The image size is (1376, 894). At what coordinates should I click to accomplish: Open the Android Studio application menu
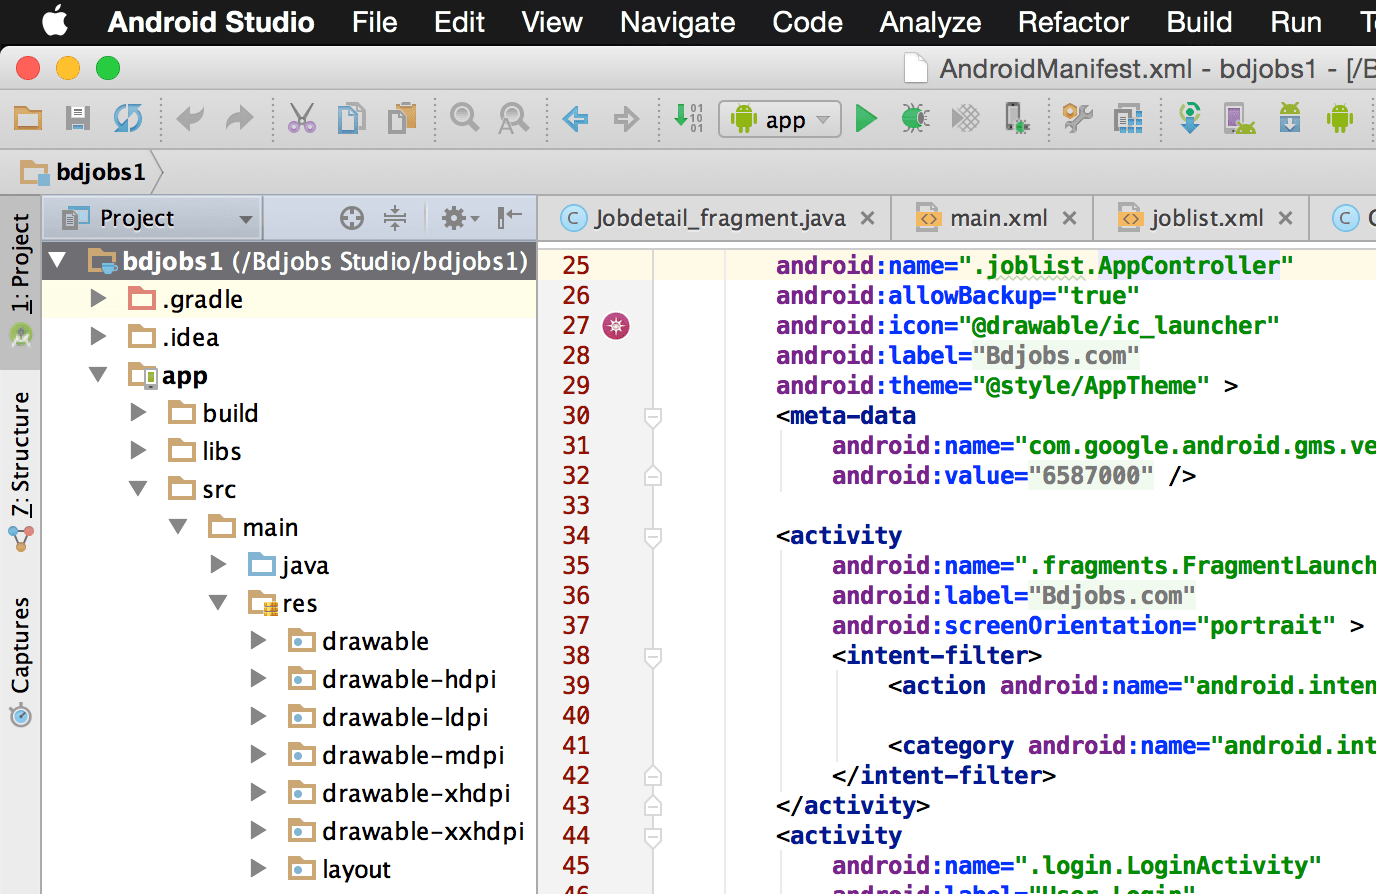pyautogui.click(x=211, y=22)
